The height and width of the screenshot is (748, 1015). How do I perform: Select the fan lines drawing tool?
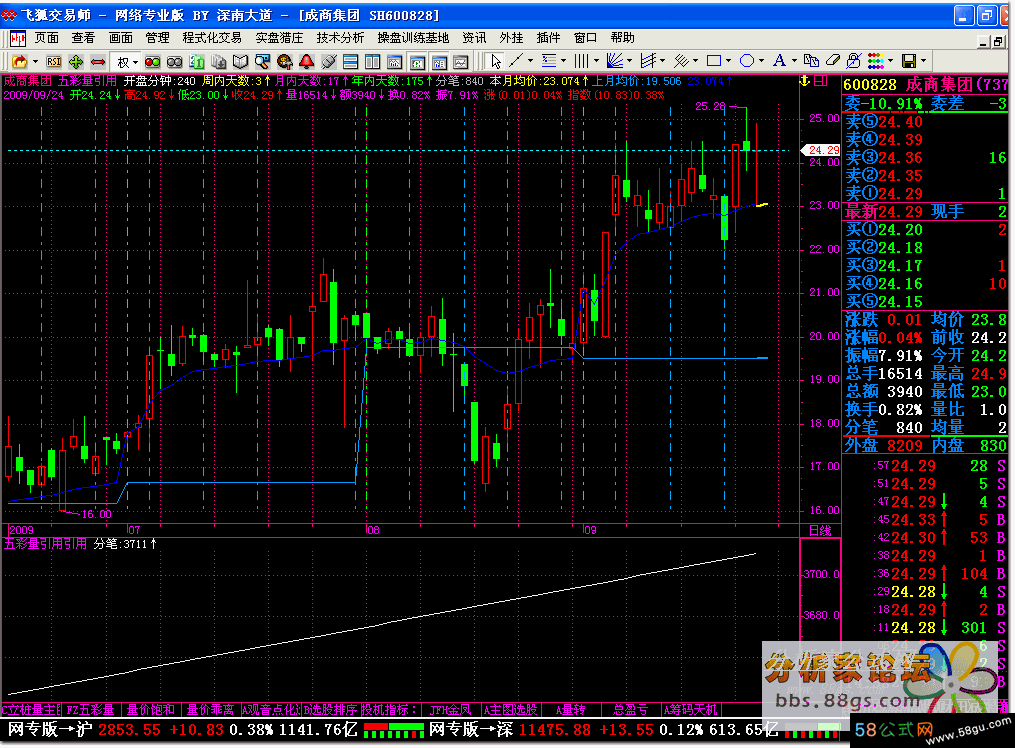point(615,61)
